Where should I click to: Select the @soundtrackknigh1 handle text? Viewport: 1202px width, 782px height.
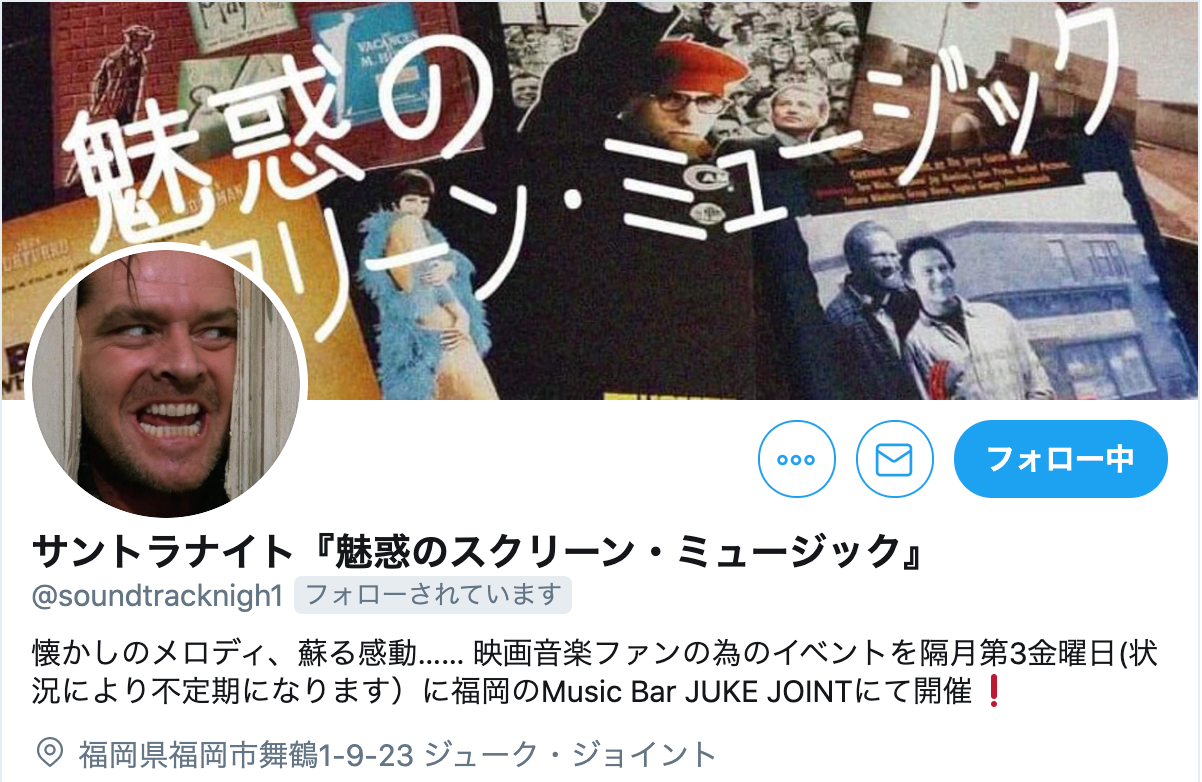click(x=158, y=596)
